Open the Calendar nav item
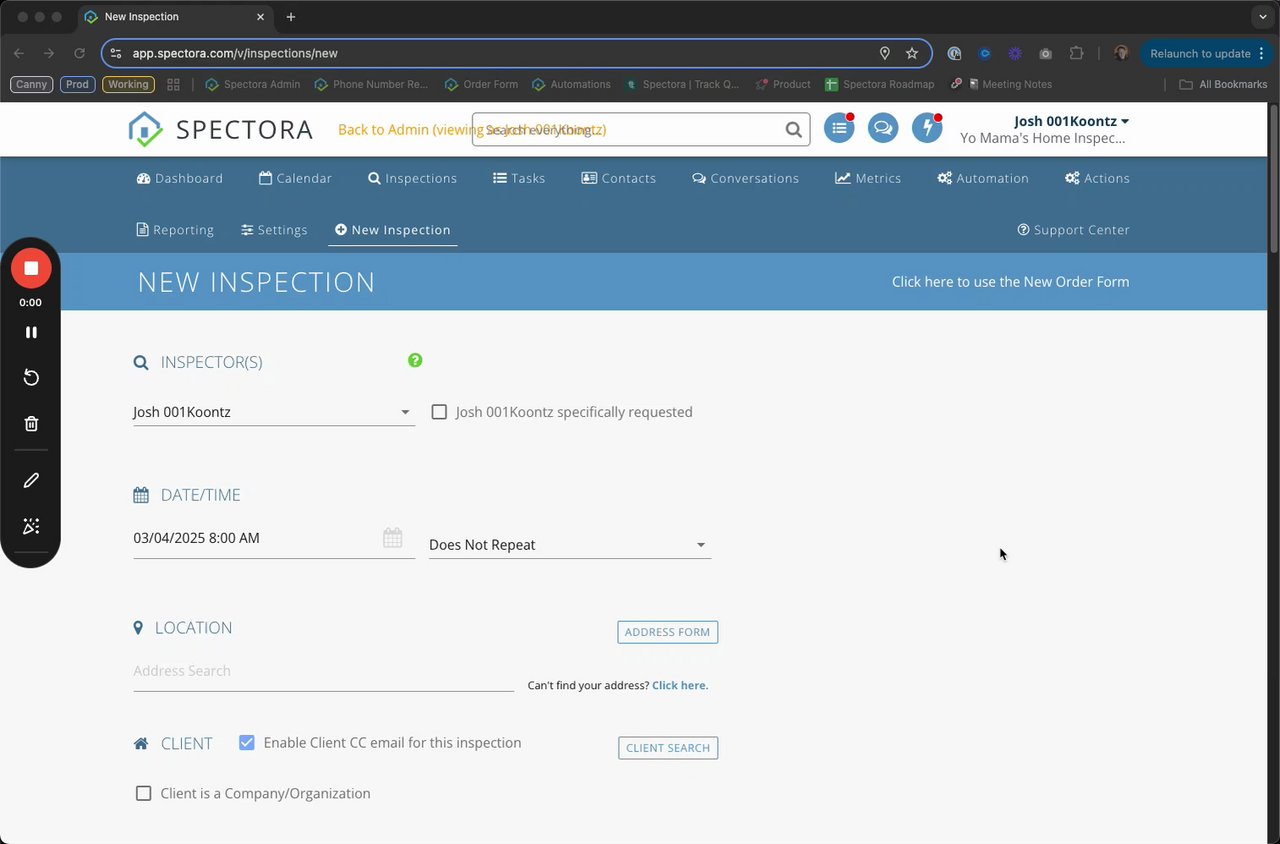Viewport: 1280px width, 844px height. click(x=295, y=178)
